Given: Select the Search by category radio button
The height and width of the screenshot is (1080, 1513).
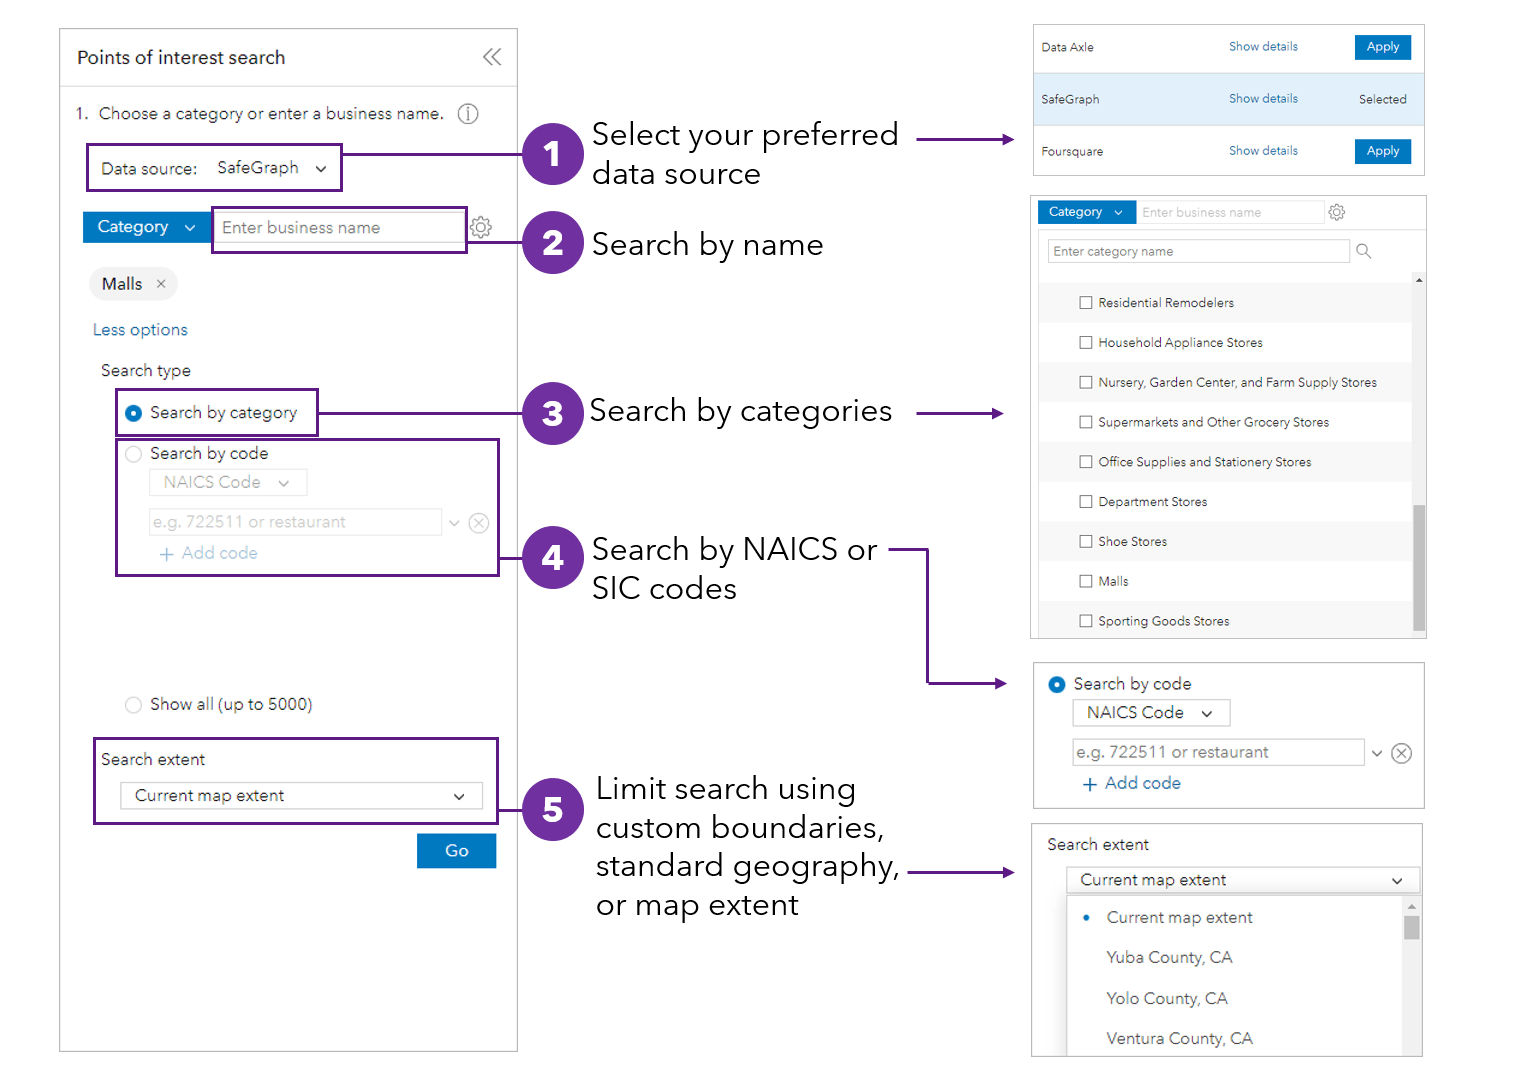Looking at the screenshot, I should coord(134,413).
